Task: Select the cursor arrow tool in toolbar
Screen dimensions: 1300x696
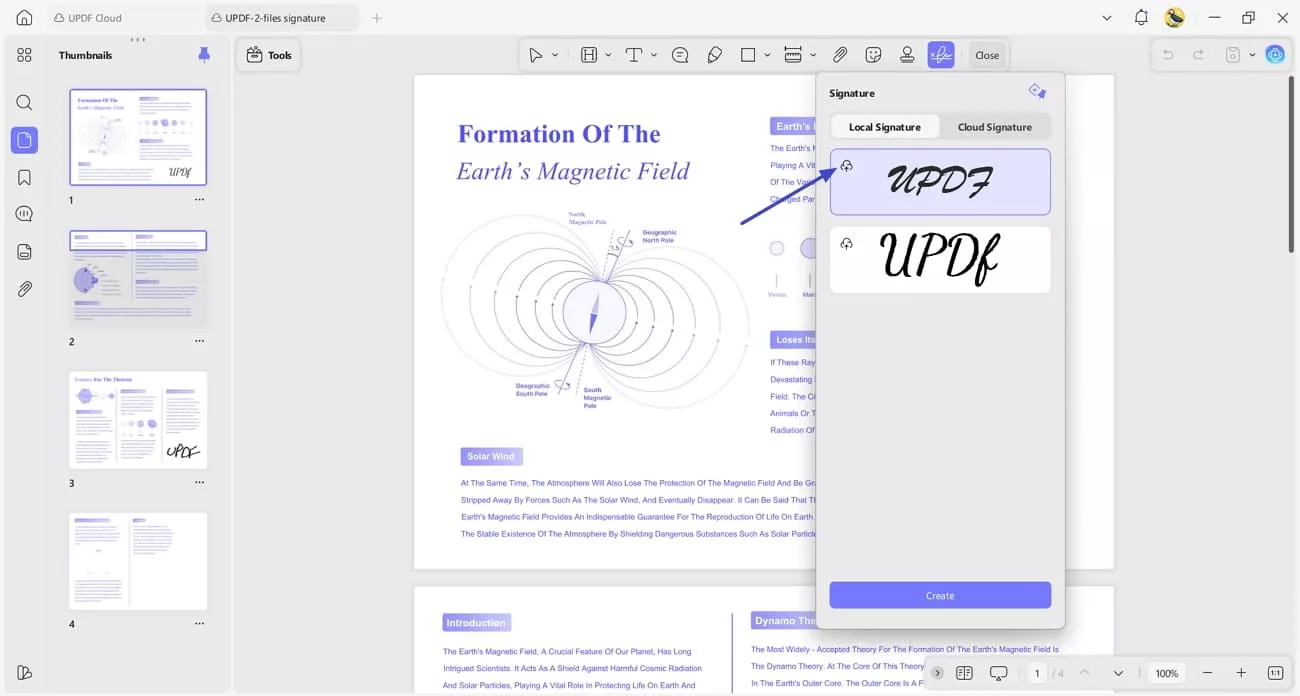Action: coord(536,55)
